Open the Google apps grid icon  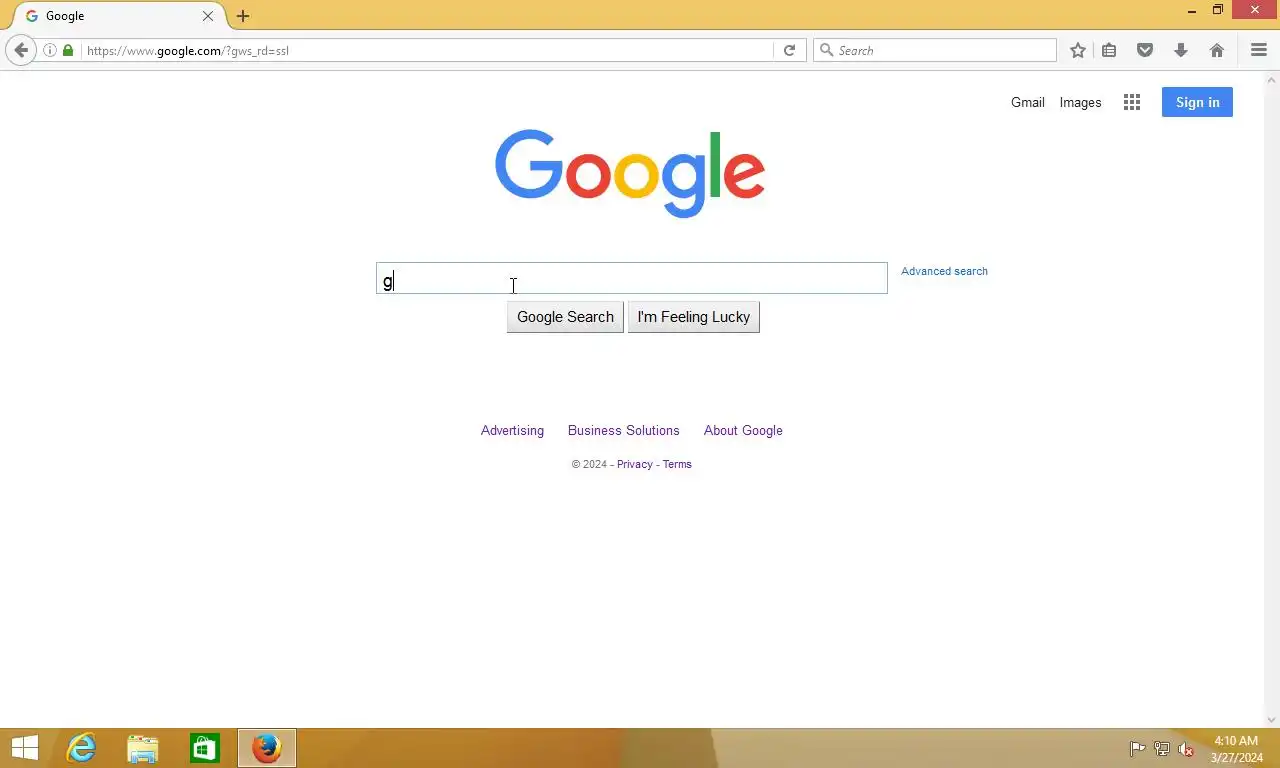point(1132,102)
